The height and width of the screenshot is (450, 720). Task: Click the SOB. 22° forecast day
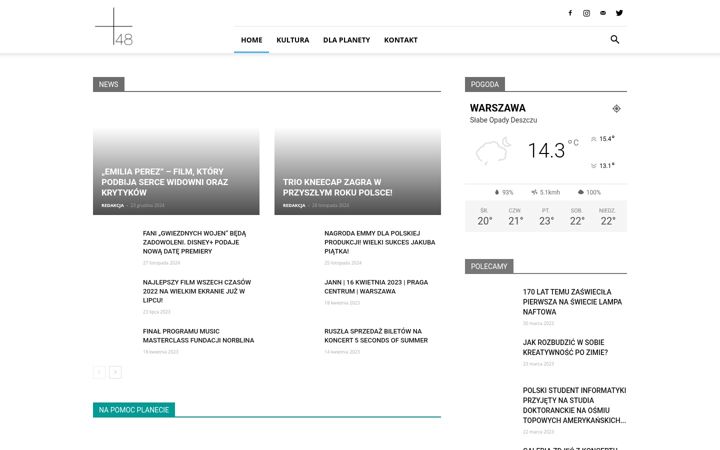coord(577,216)
